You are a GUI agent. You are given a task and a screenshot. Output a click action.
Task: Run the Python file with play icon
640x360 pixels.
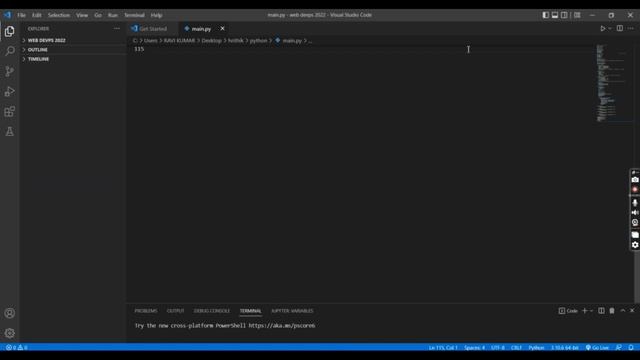click(602, 29)
